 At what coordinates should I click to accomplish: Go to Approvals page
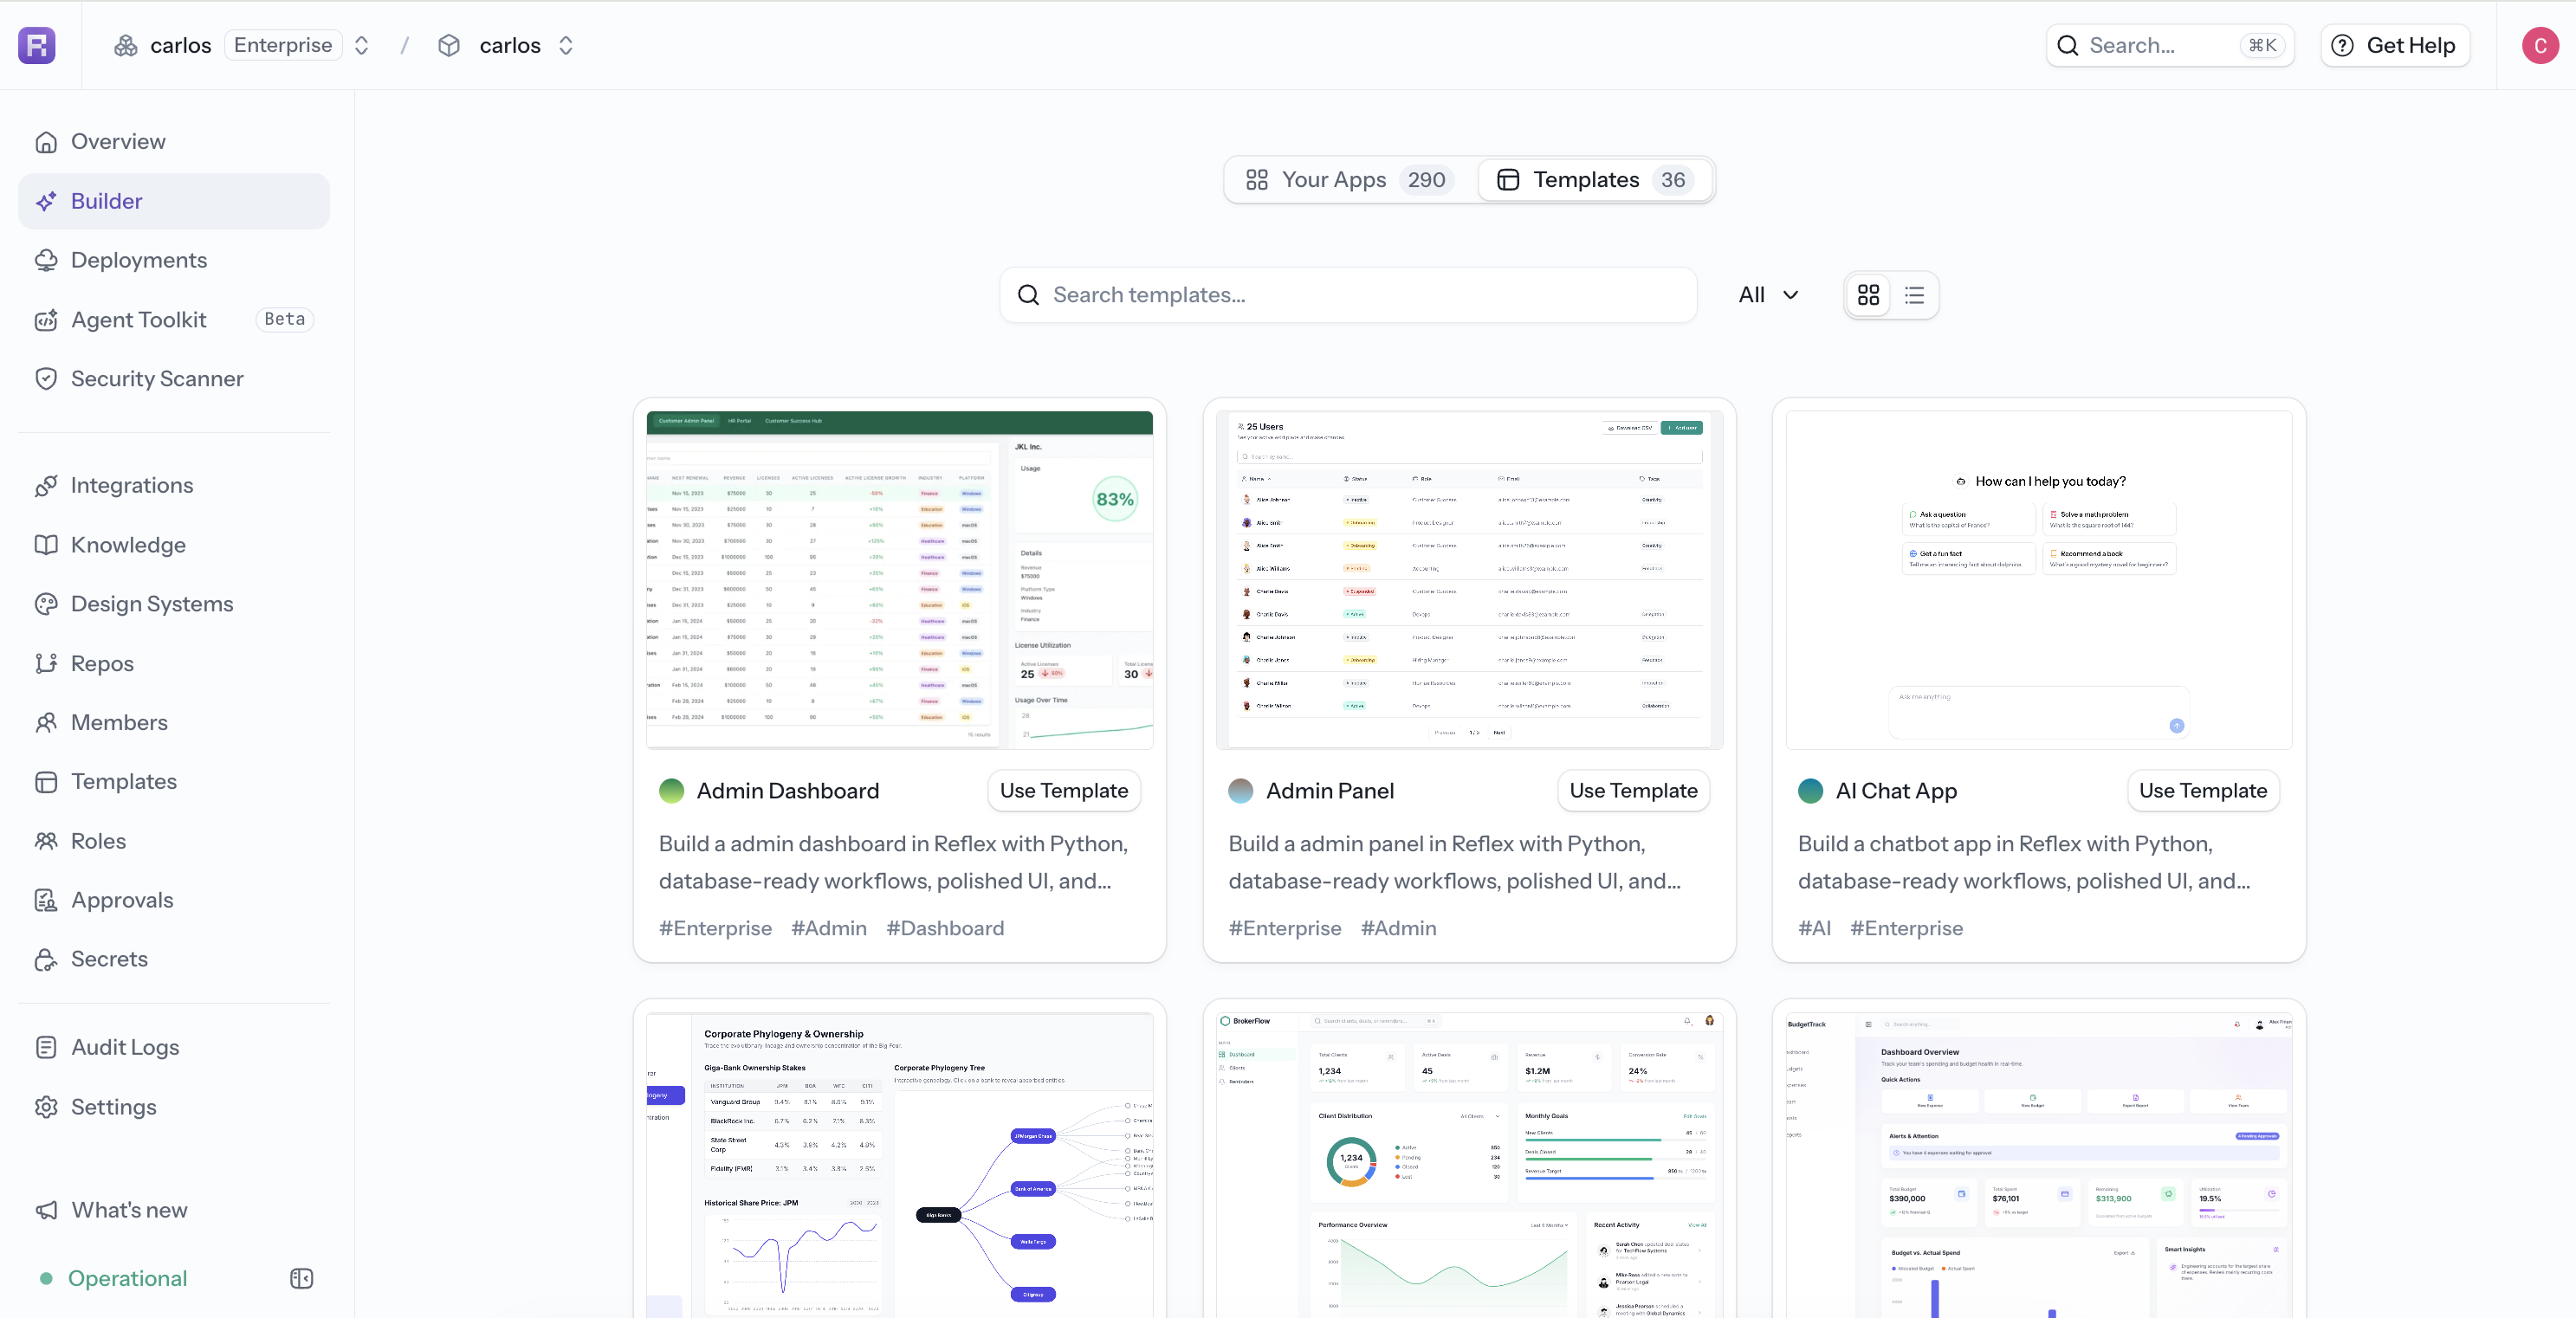pos(174,900)
